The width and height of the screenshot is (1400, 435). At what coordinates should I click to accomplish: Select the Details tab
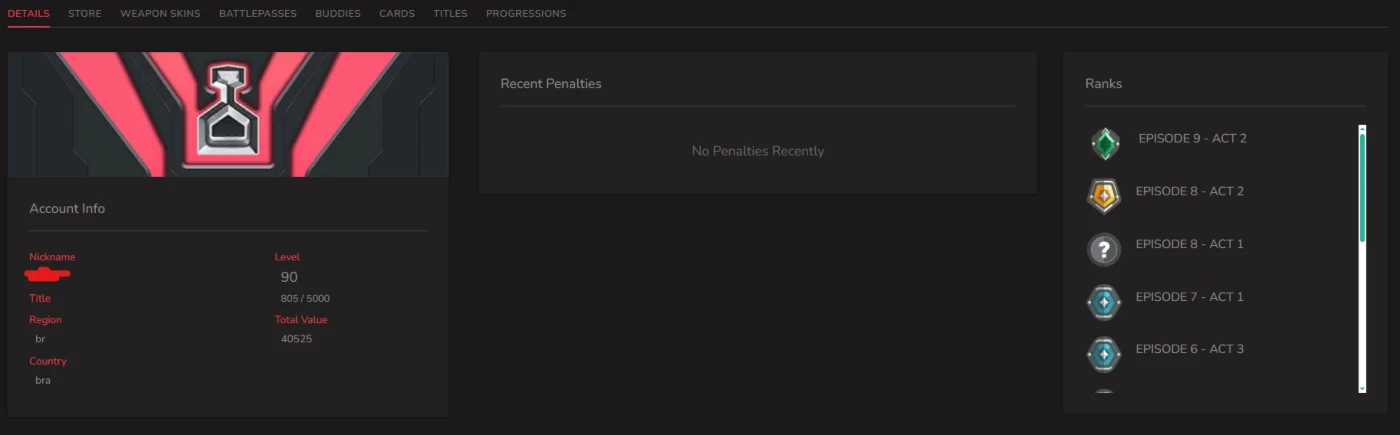pyautogui.click(x=28, y=14)
